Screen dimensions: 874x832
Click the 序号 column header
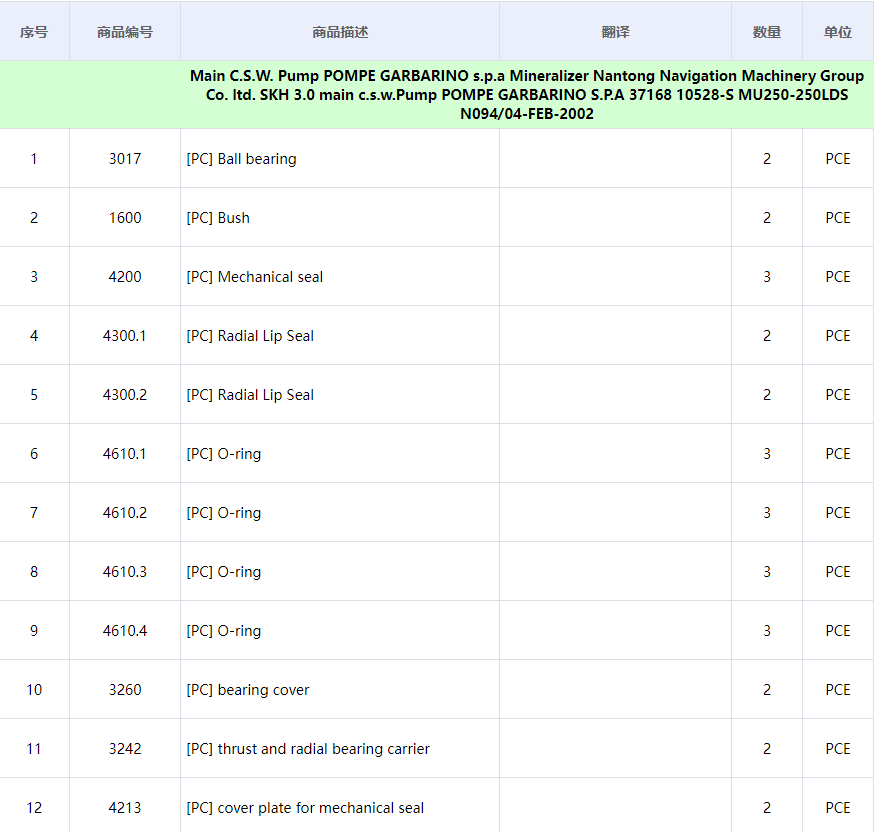[34, 32]
